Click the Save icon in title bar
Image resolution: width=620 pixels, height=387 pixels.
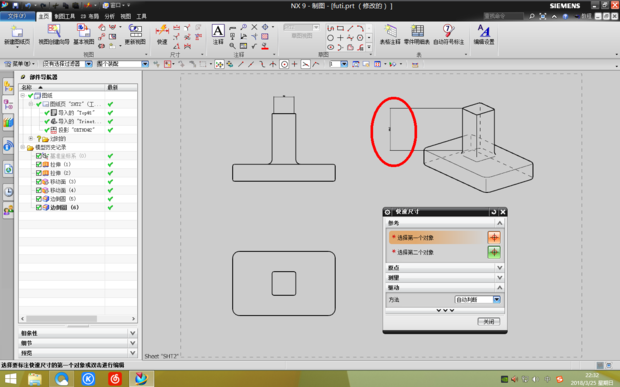point(15,6)
